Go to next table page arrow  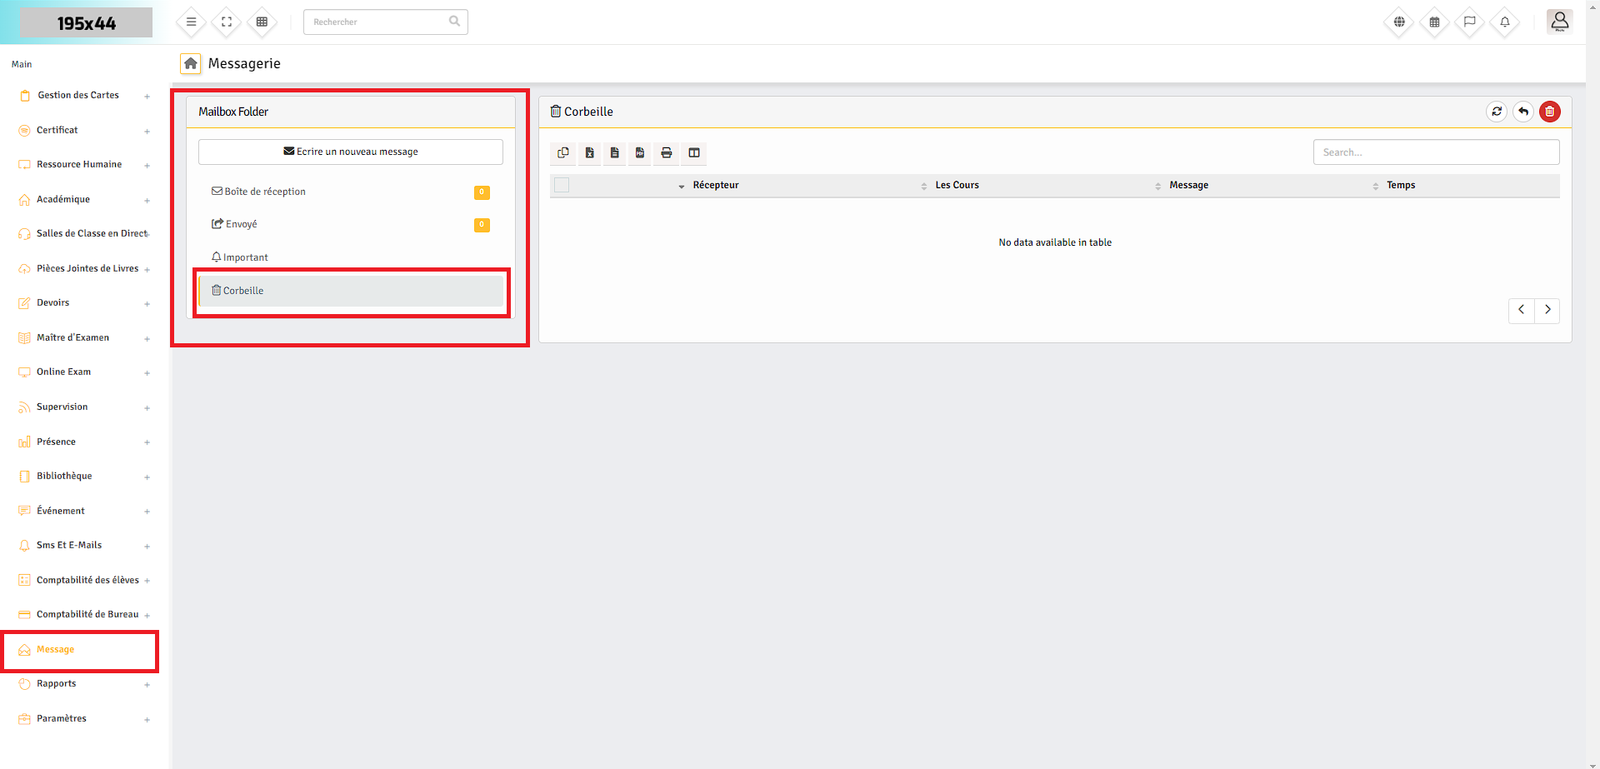[1547, 310]
